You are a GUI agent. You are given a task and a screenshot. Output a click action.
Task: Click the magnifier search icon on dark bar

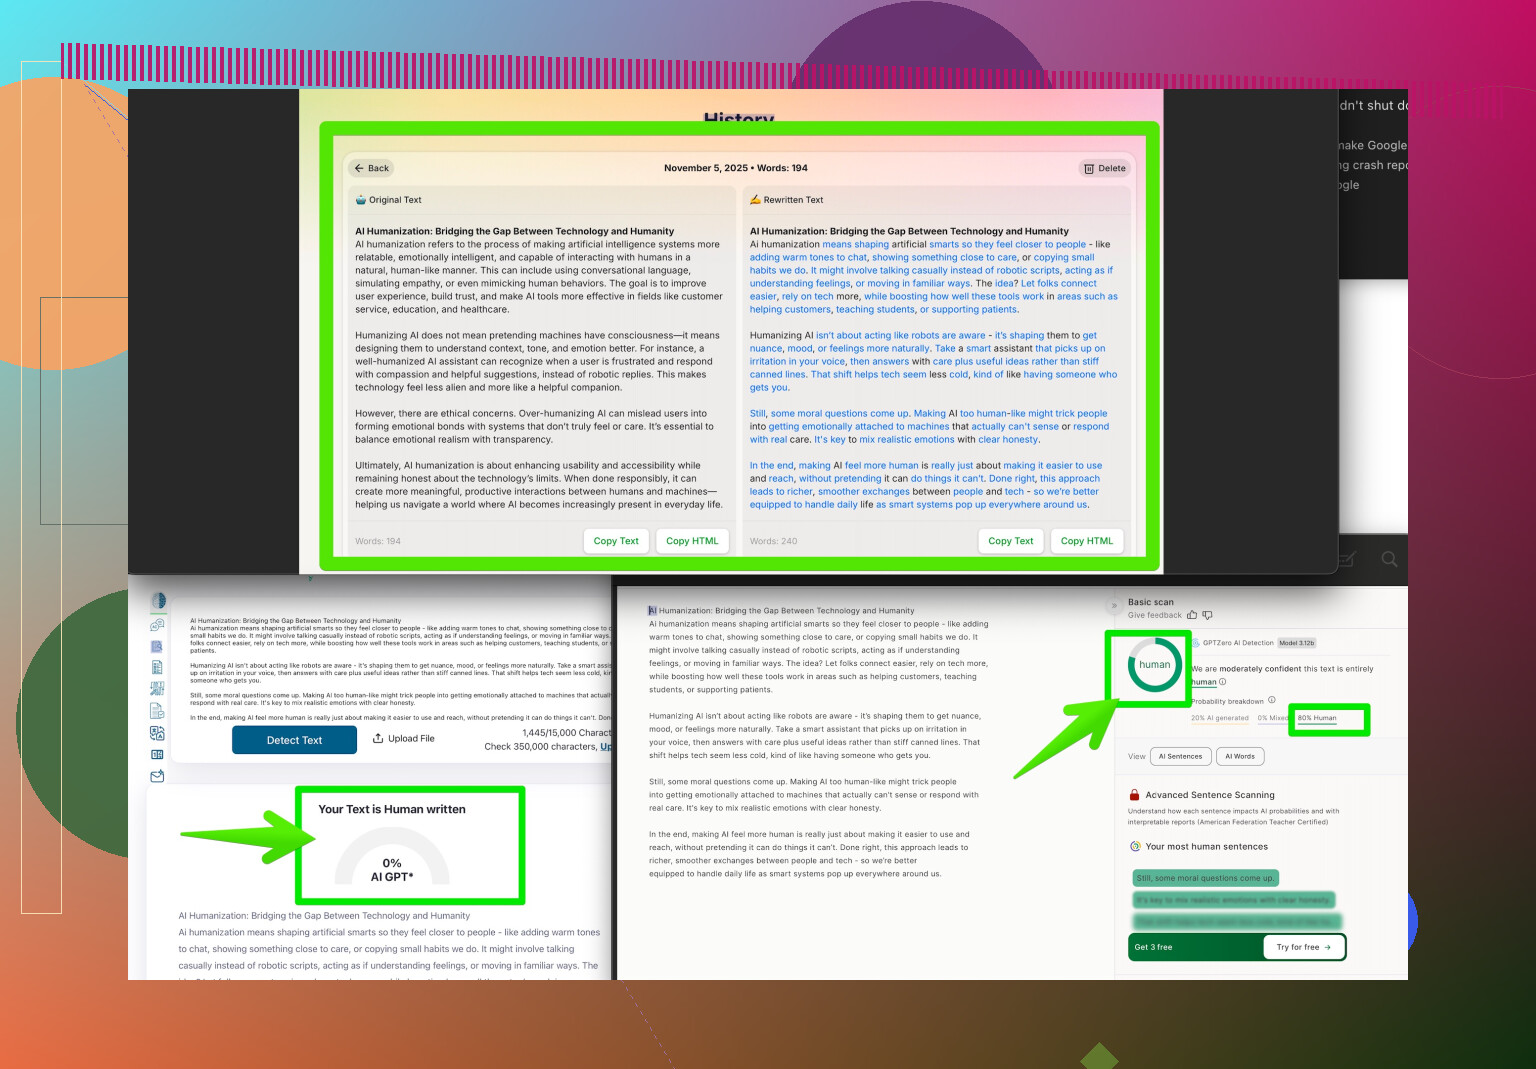pyautogui.click(x=1389, y=559)
